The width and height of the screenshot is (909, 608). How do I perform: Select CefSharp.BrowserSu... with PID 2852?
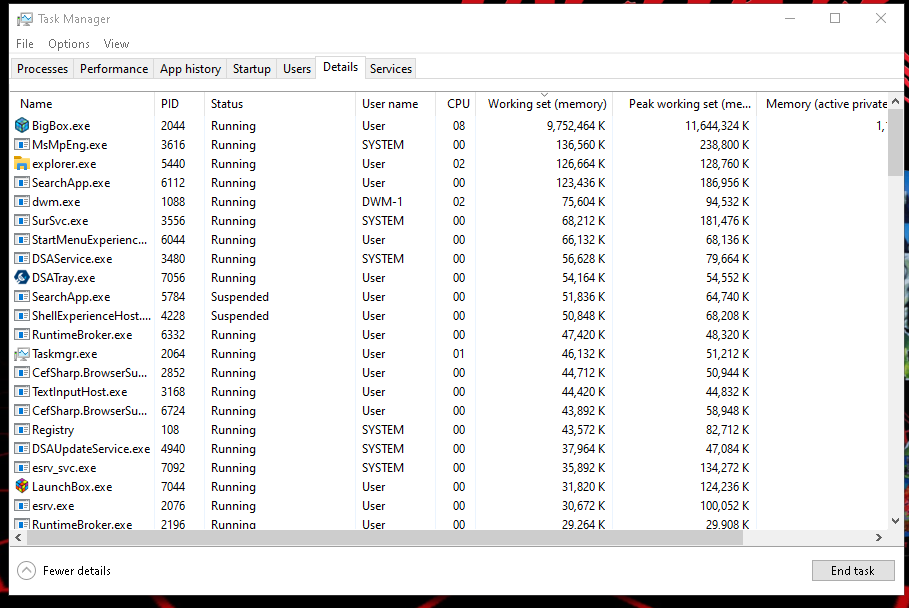(89, 373)
